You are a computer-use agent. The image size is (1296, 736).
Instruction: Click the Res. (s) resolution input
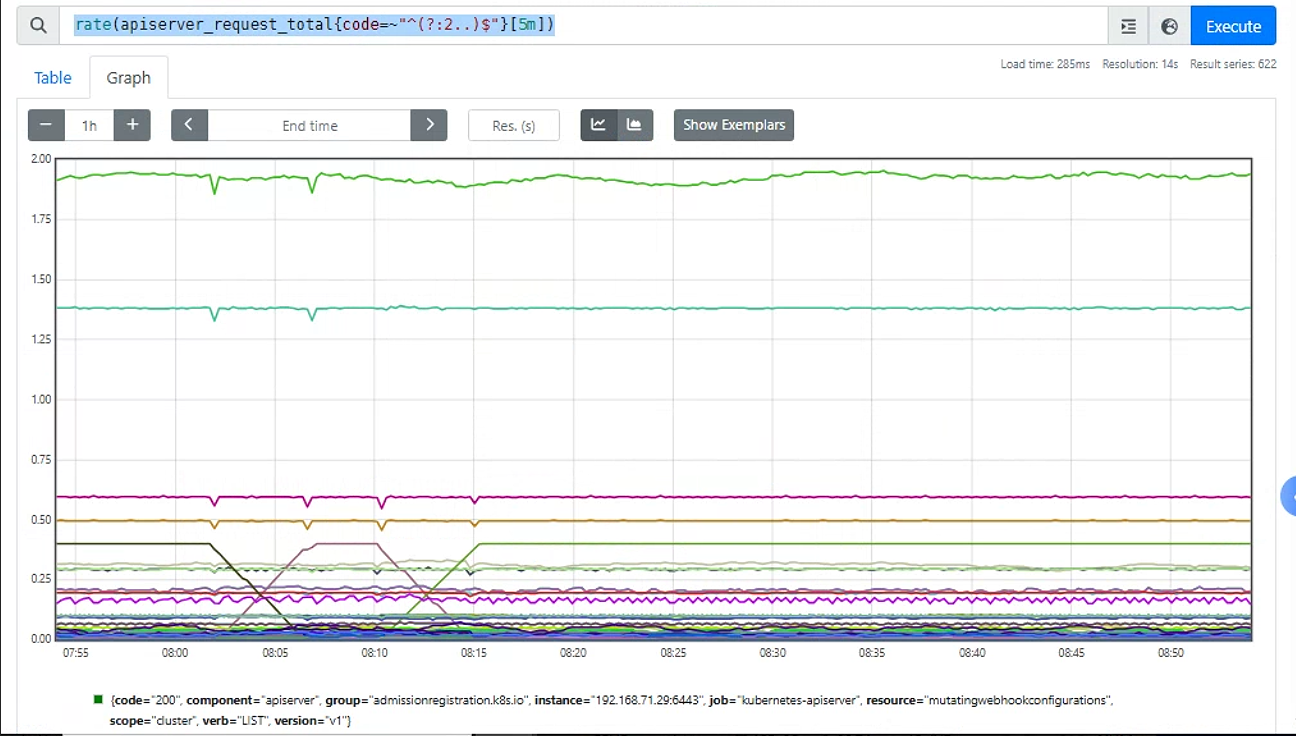(x=514, y=125)
